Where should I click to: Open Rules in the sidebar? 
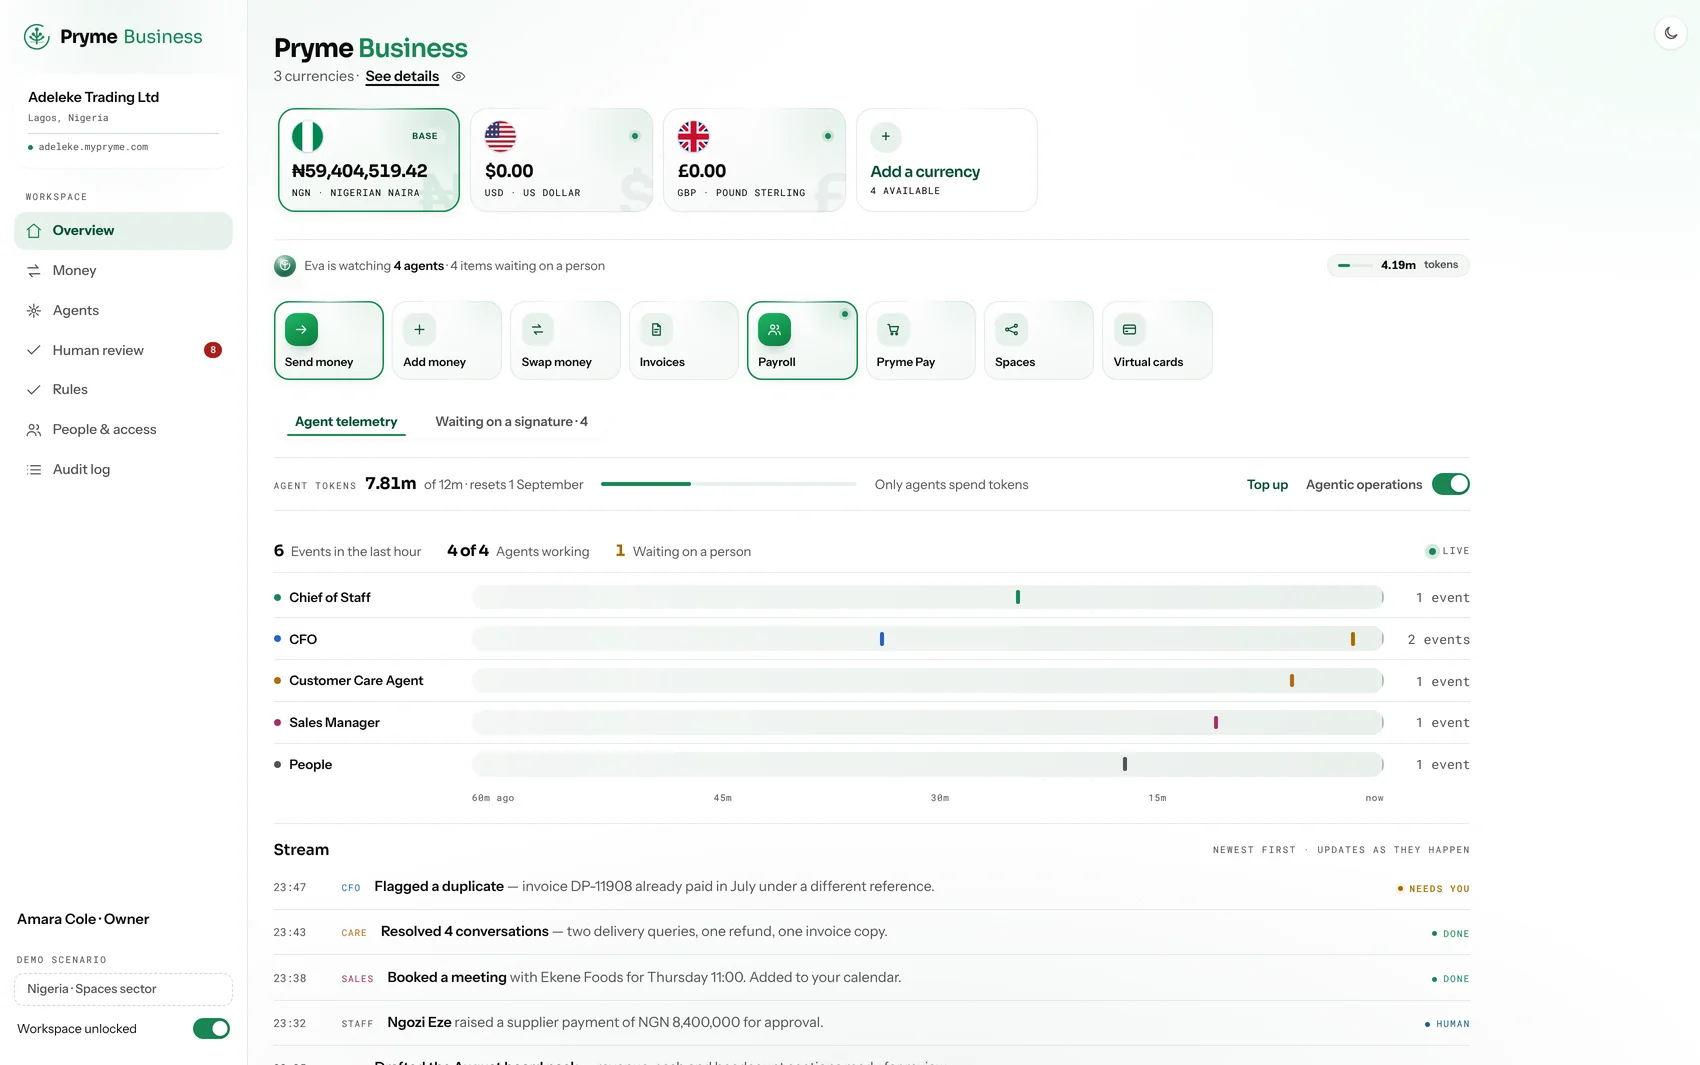tap(123, 389)
